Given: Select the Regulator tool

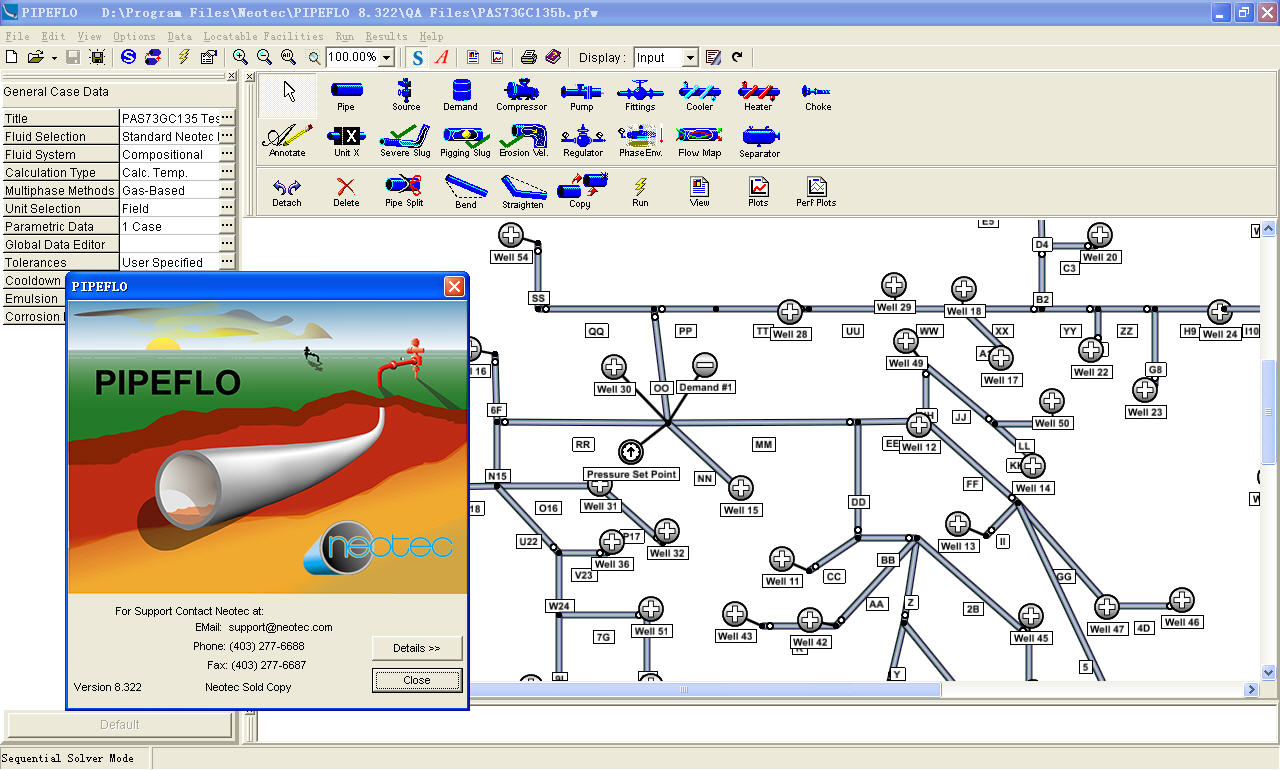Looking at the screenshot, I should point(582,141).
